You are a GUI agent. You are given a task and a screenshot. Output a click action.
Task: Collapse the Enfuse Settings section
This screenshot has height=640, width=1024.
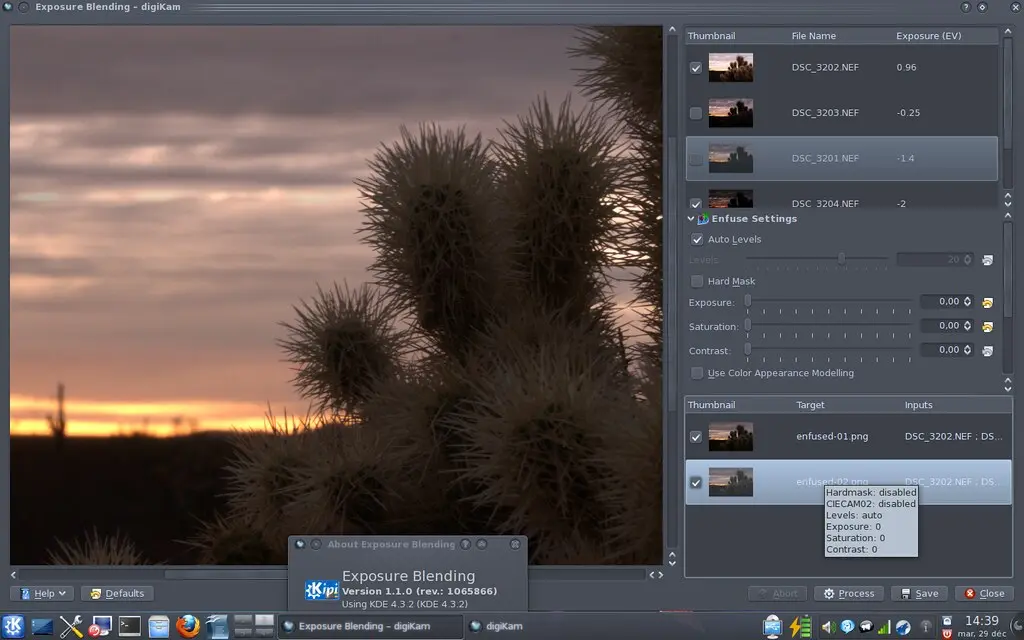[x=690, y=218]
